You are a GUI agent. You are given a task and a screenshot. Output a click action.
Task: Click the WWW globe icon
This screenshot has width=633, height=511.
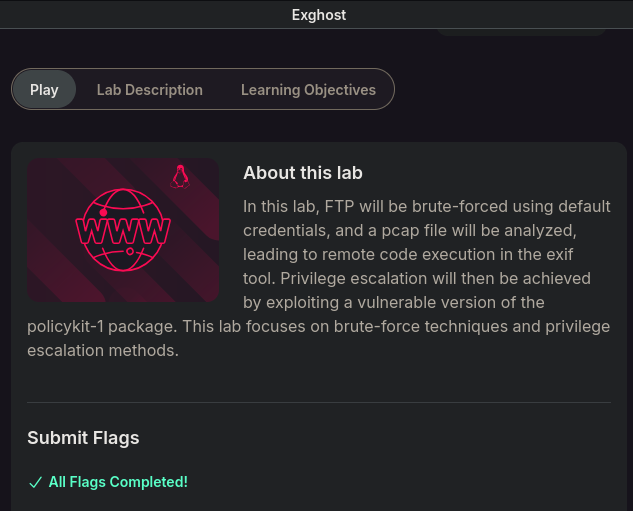point(123,230)
